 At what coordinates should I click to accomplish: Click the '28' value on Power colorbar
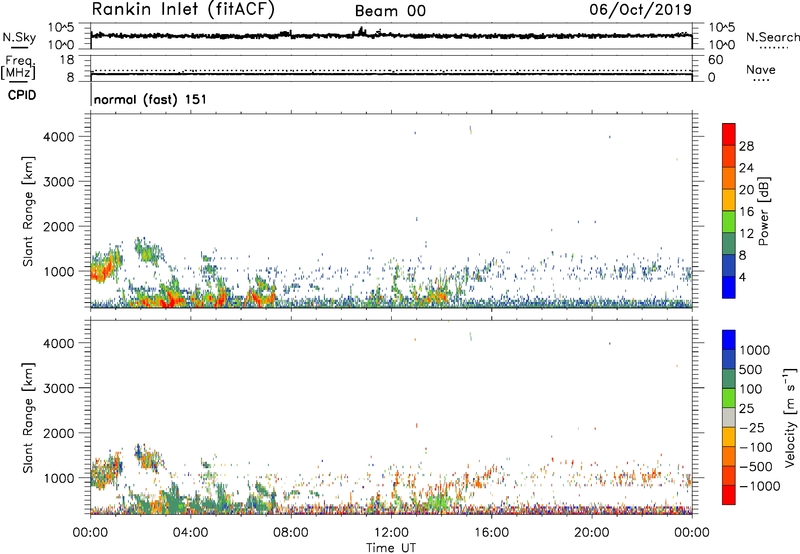point(746,146)
